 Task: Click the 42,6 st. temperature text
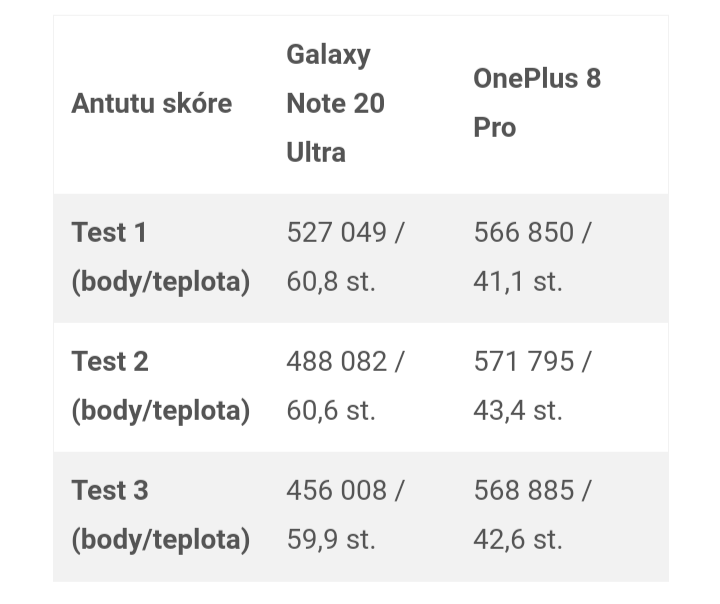(x=518, y=539)
